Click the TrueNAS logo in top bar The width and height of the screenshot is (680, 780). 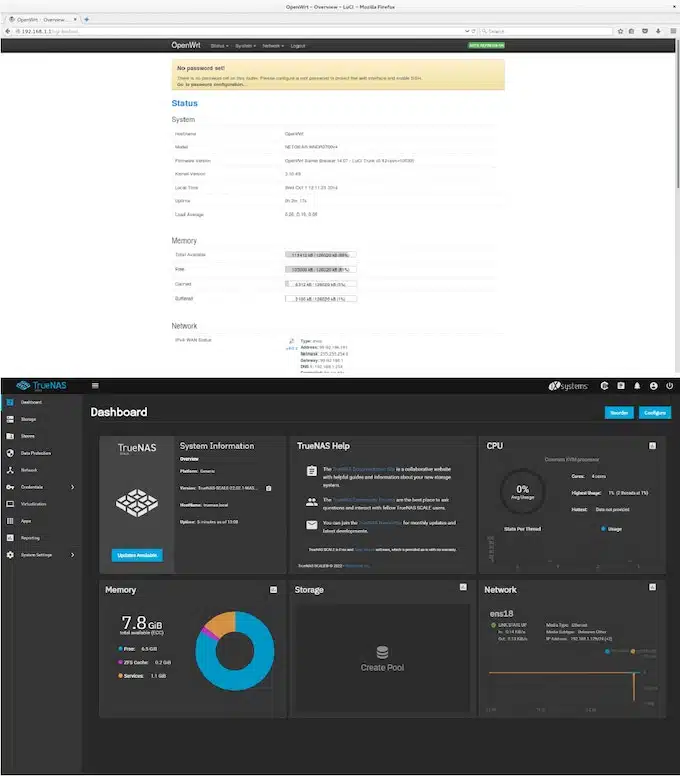(x=41, y=386)
